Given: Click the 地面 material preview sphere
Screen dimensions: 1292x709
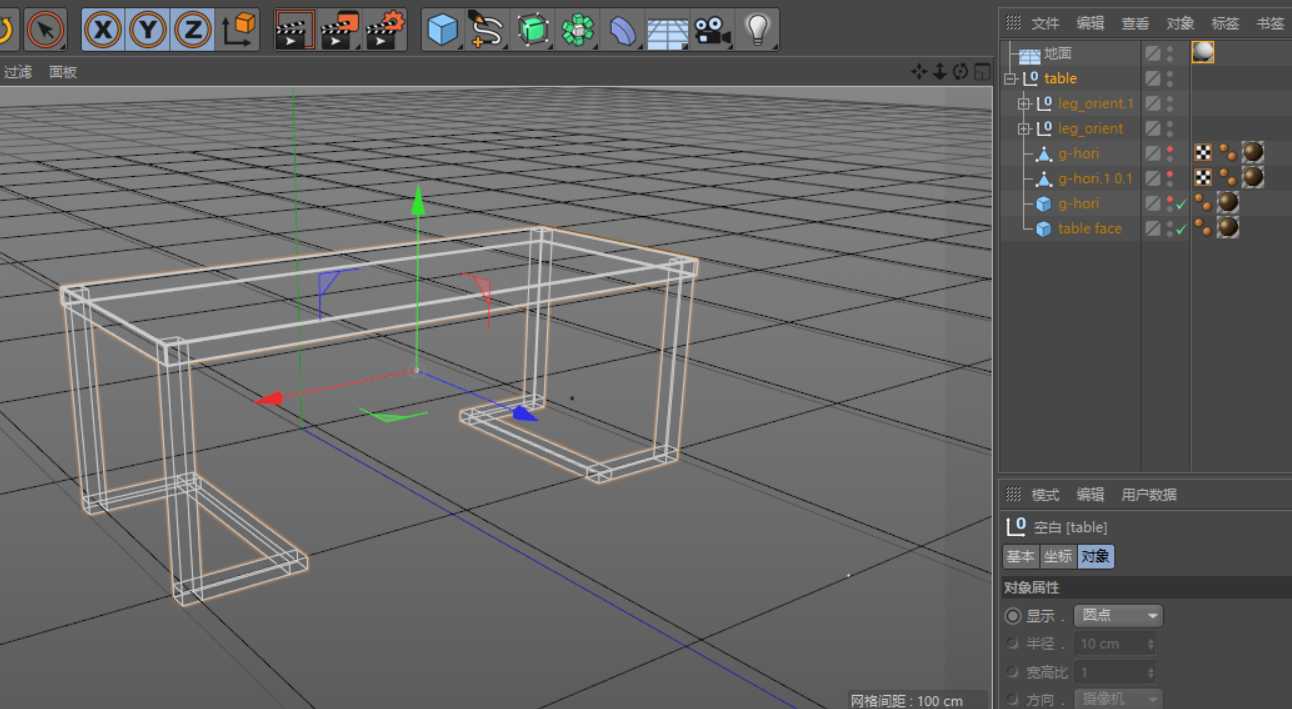Looking at the screenshot, I should click(x=1203, y=52).
